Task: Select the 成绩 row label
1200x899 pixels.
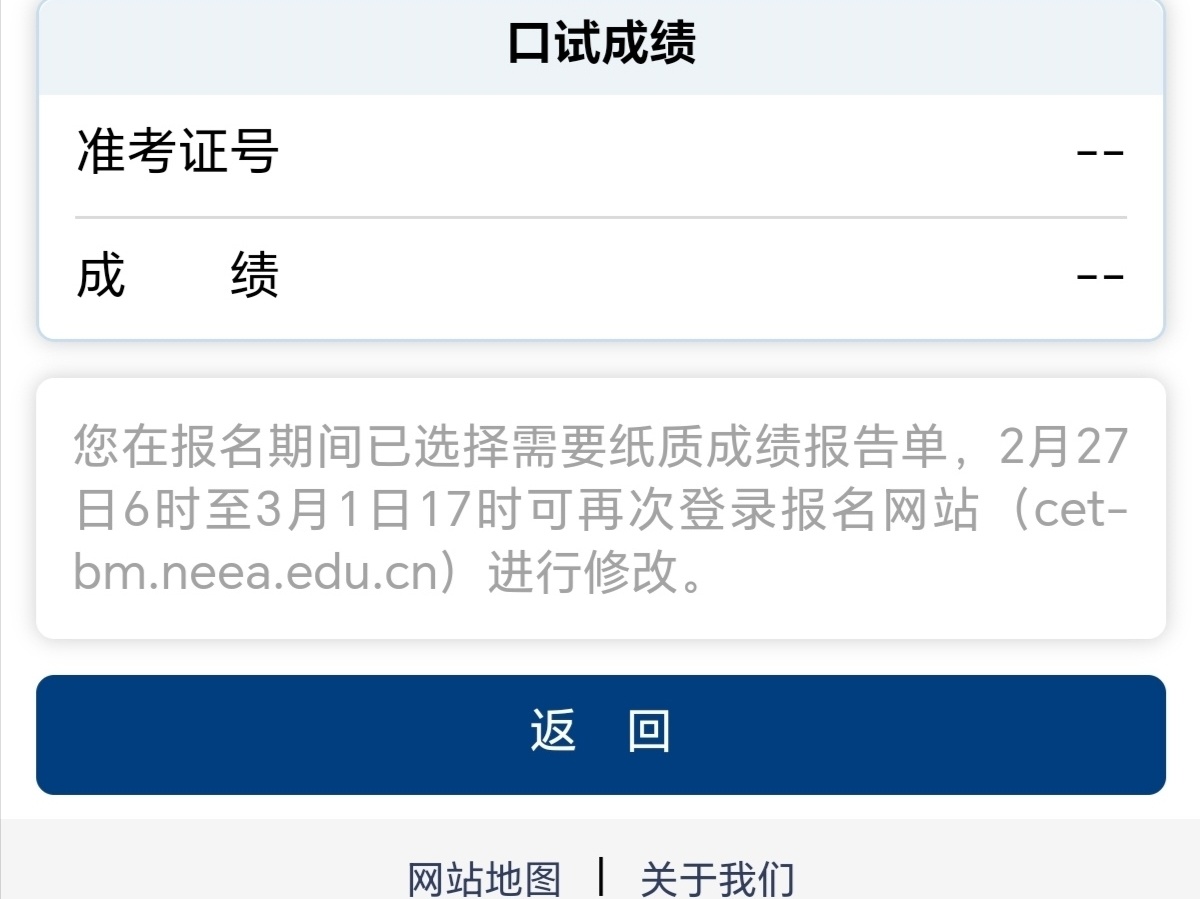Action: (177, 276)
